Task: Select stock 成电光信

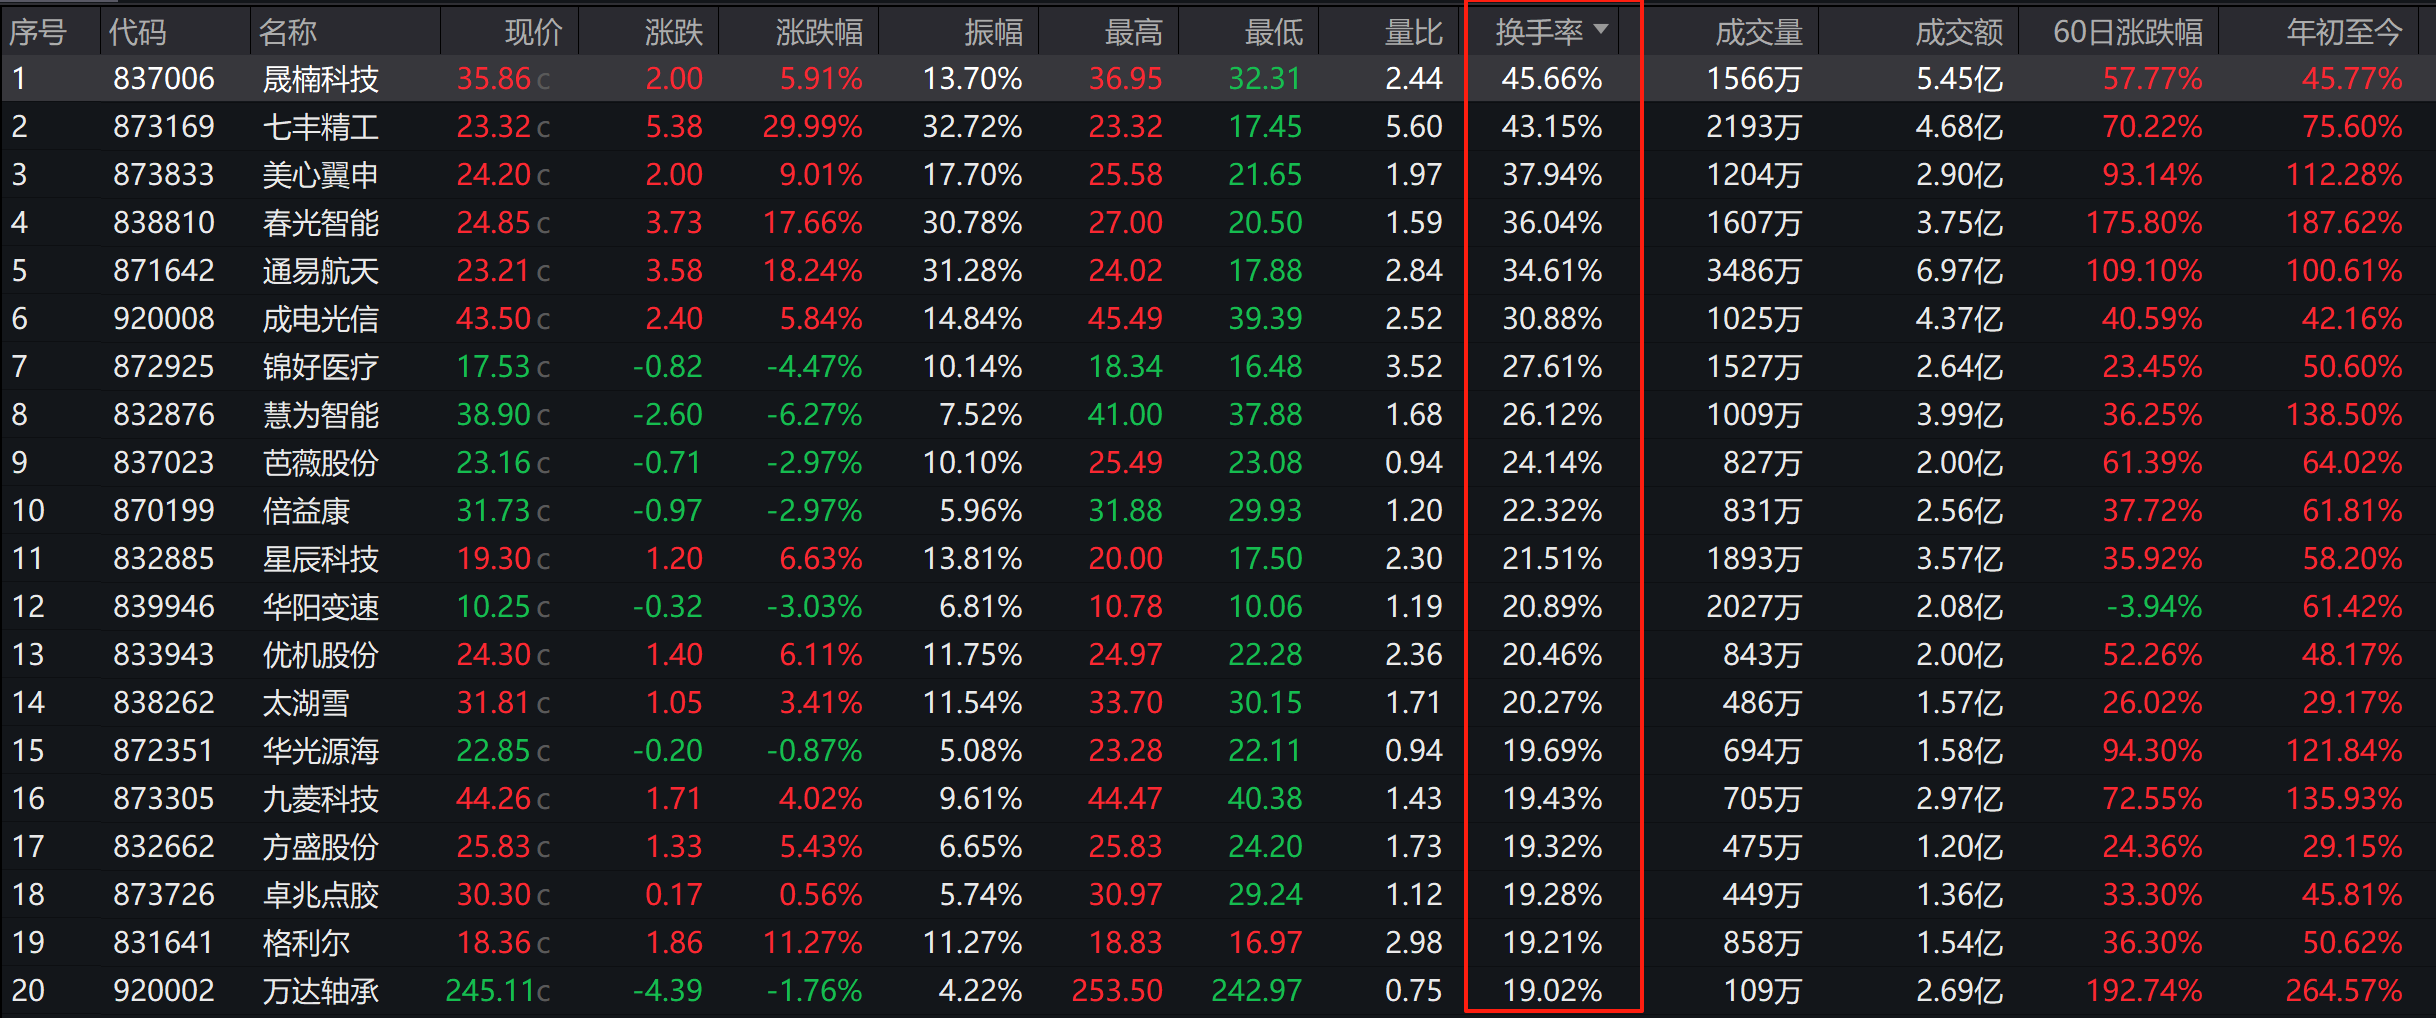Action: (320, 319)
